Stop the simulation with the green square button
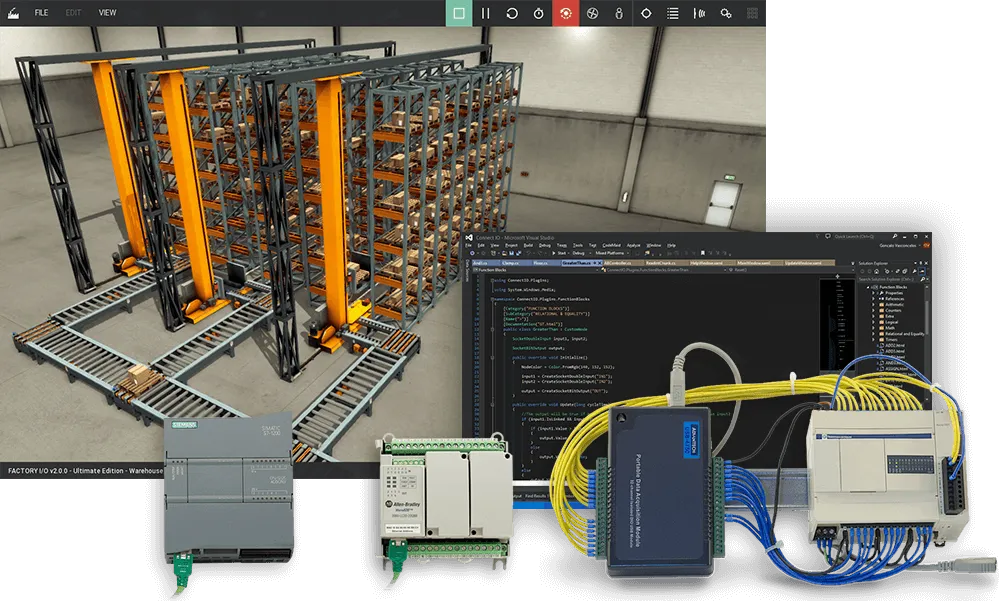The width and height of the screenshot is (1000, 601). [x=459, y=13]
